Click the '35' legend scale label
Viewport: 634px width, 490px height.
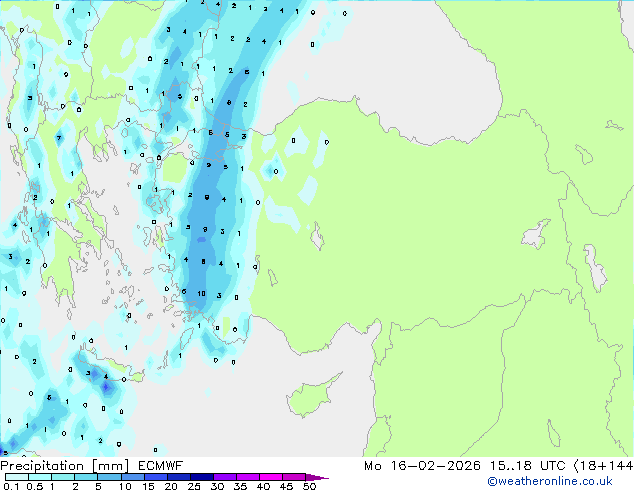[x=240, y=486]
